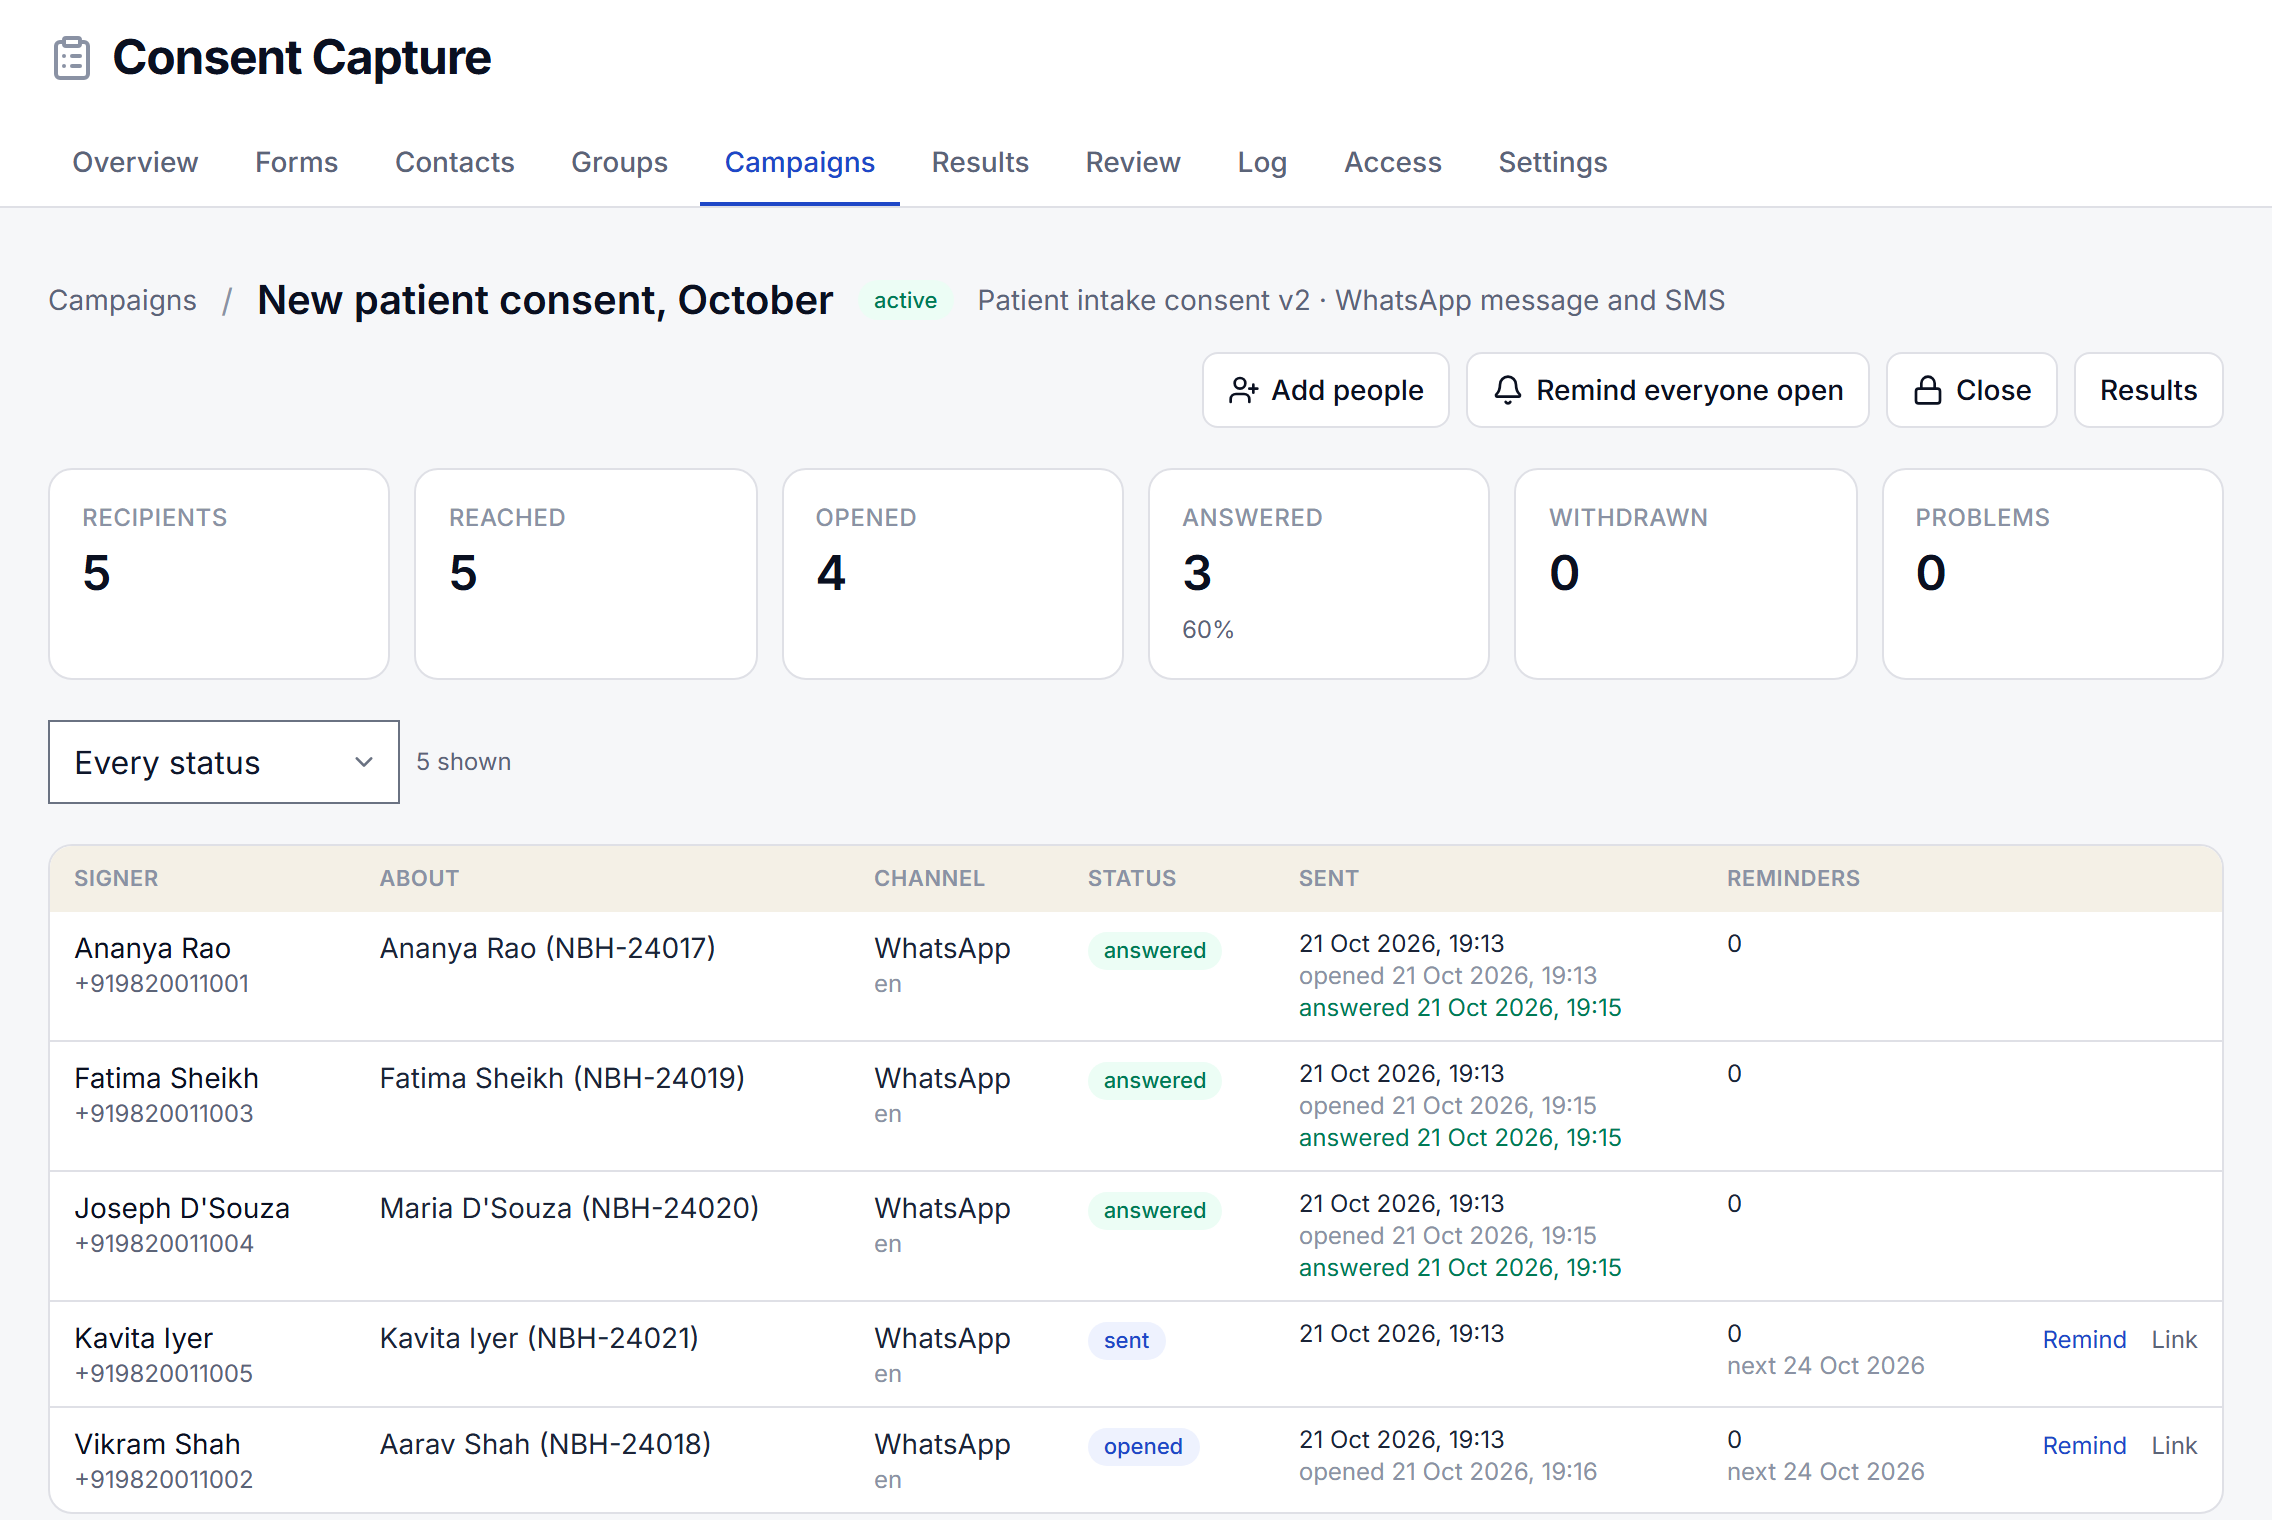Click the sent status badge for Kavita Iyer

tap(1126, 1341)
